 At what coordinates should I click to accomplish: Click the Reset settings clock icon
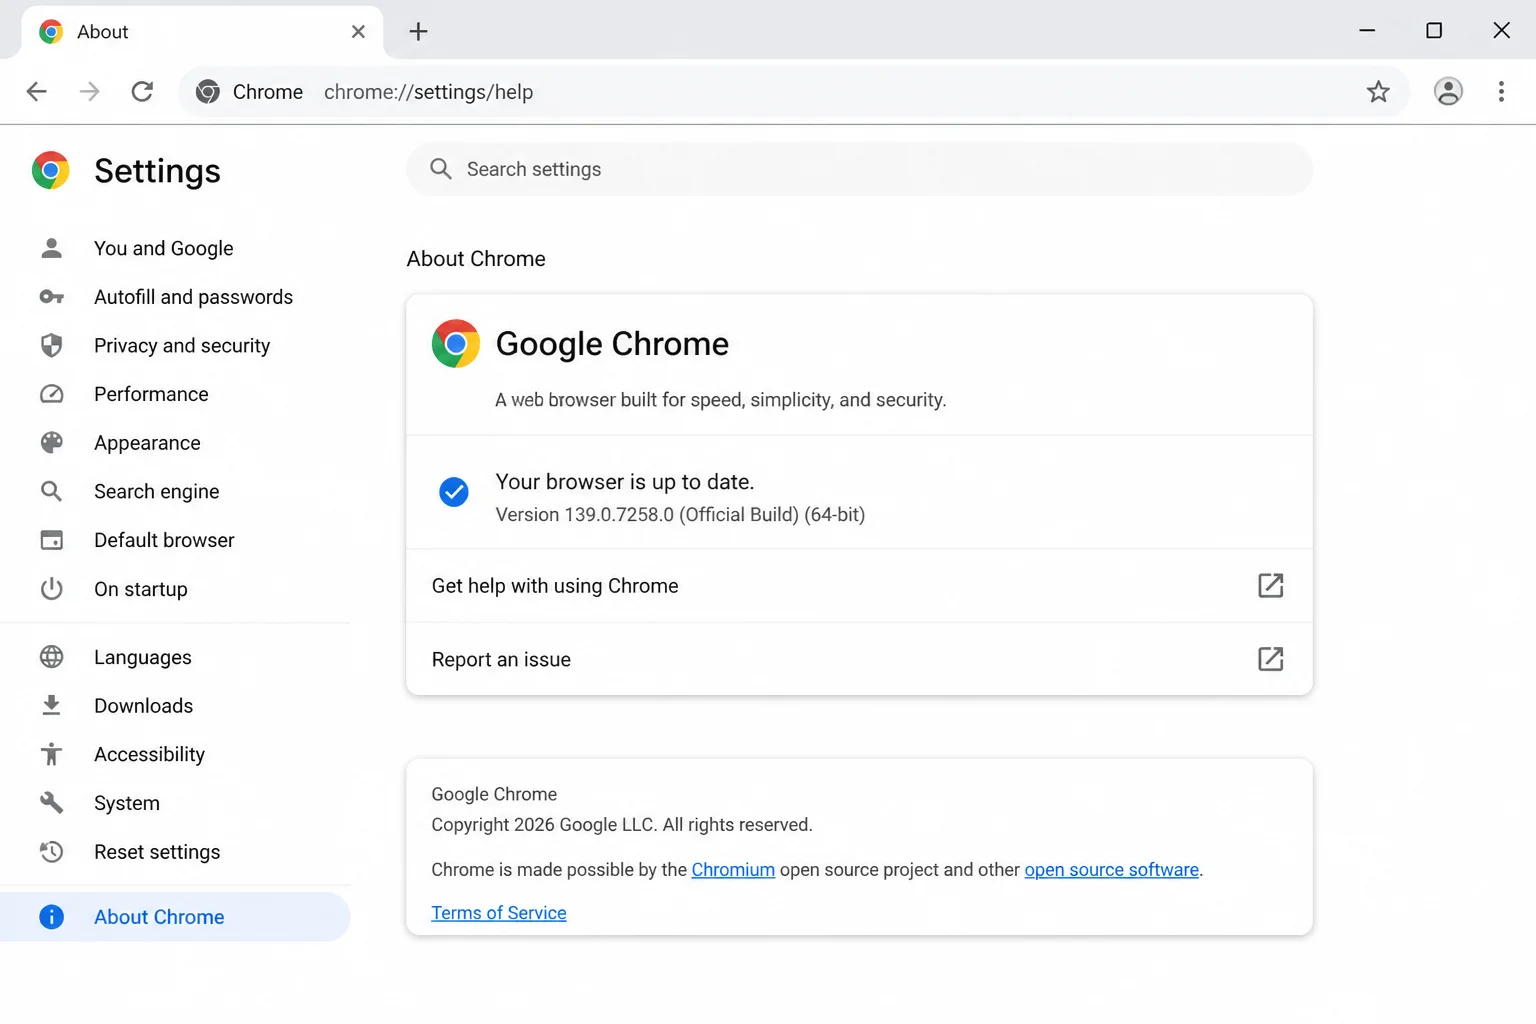[x=51, y=852]
